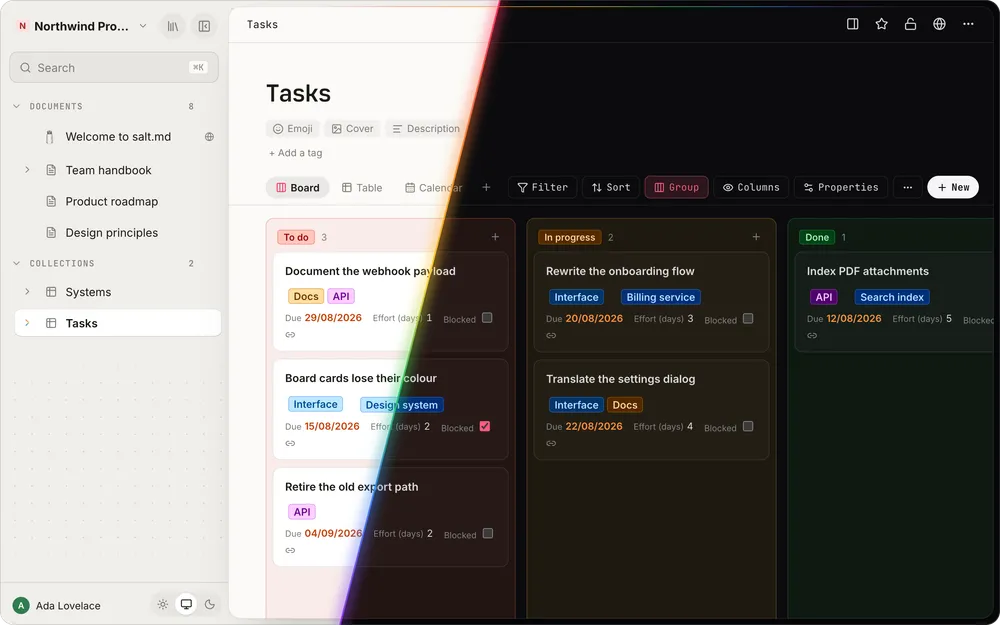Uncheck Blocked on Board cards lose their colour
Image resolution: width=1000 pixels, height=625 pixels.
click(485, 426)
